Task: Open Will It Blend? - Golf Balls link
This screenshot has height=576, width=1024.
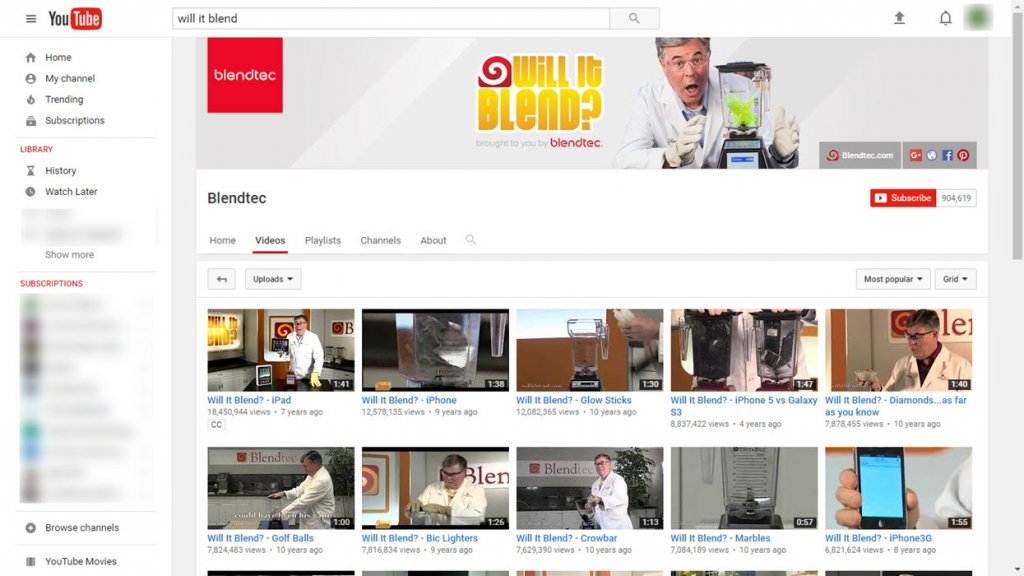Action: [260, 538]
